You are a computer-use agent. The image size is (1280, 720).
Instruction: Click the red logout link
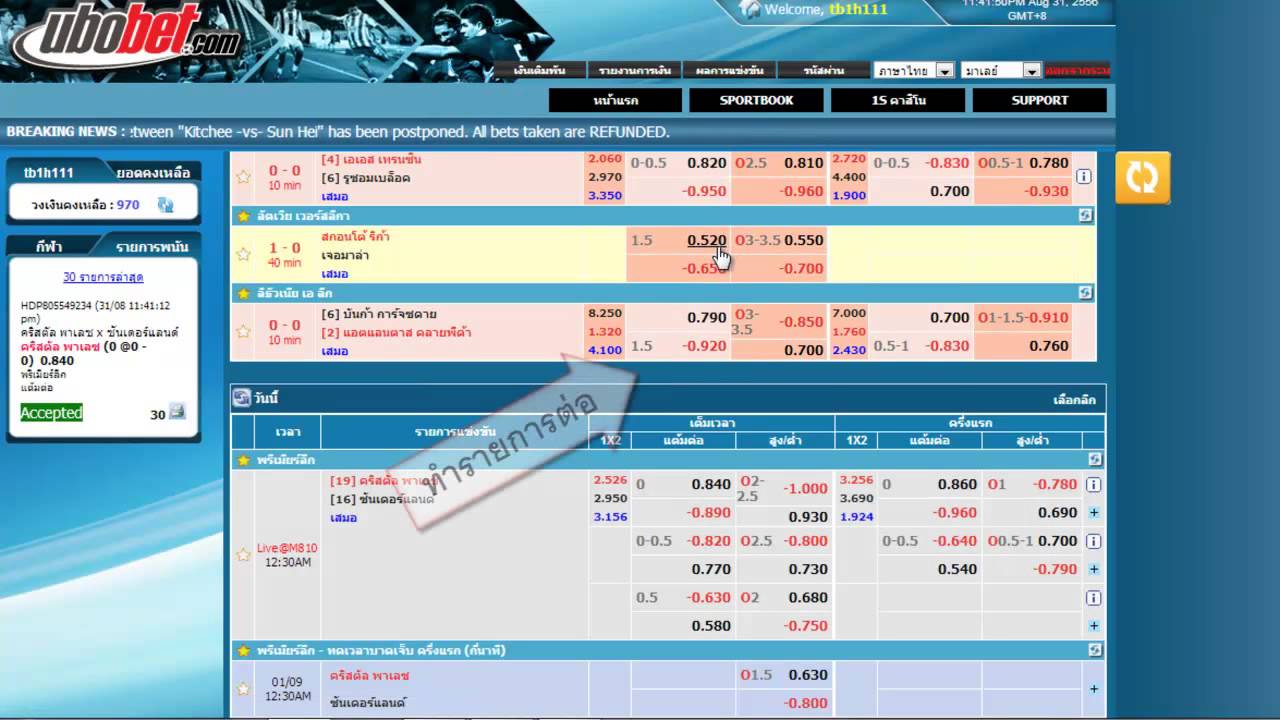click(x=1077, y=71)
